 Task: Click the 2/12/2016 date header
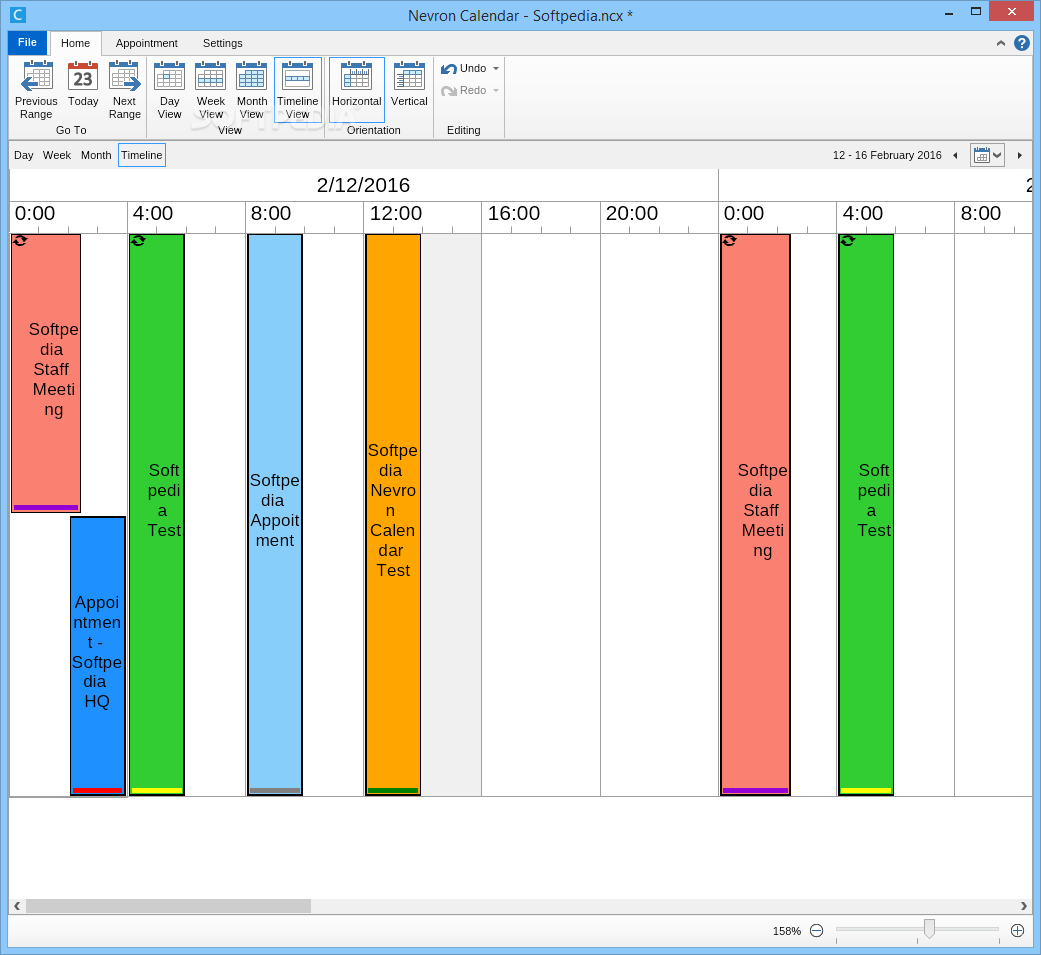pyautogui.click(x=363, y=185)
